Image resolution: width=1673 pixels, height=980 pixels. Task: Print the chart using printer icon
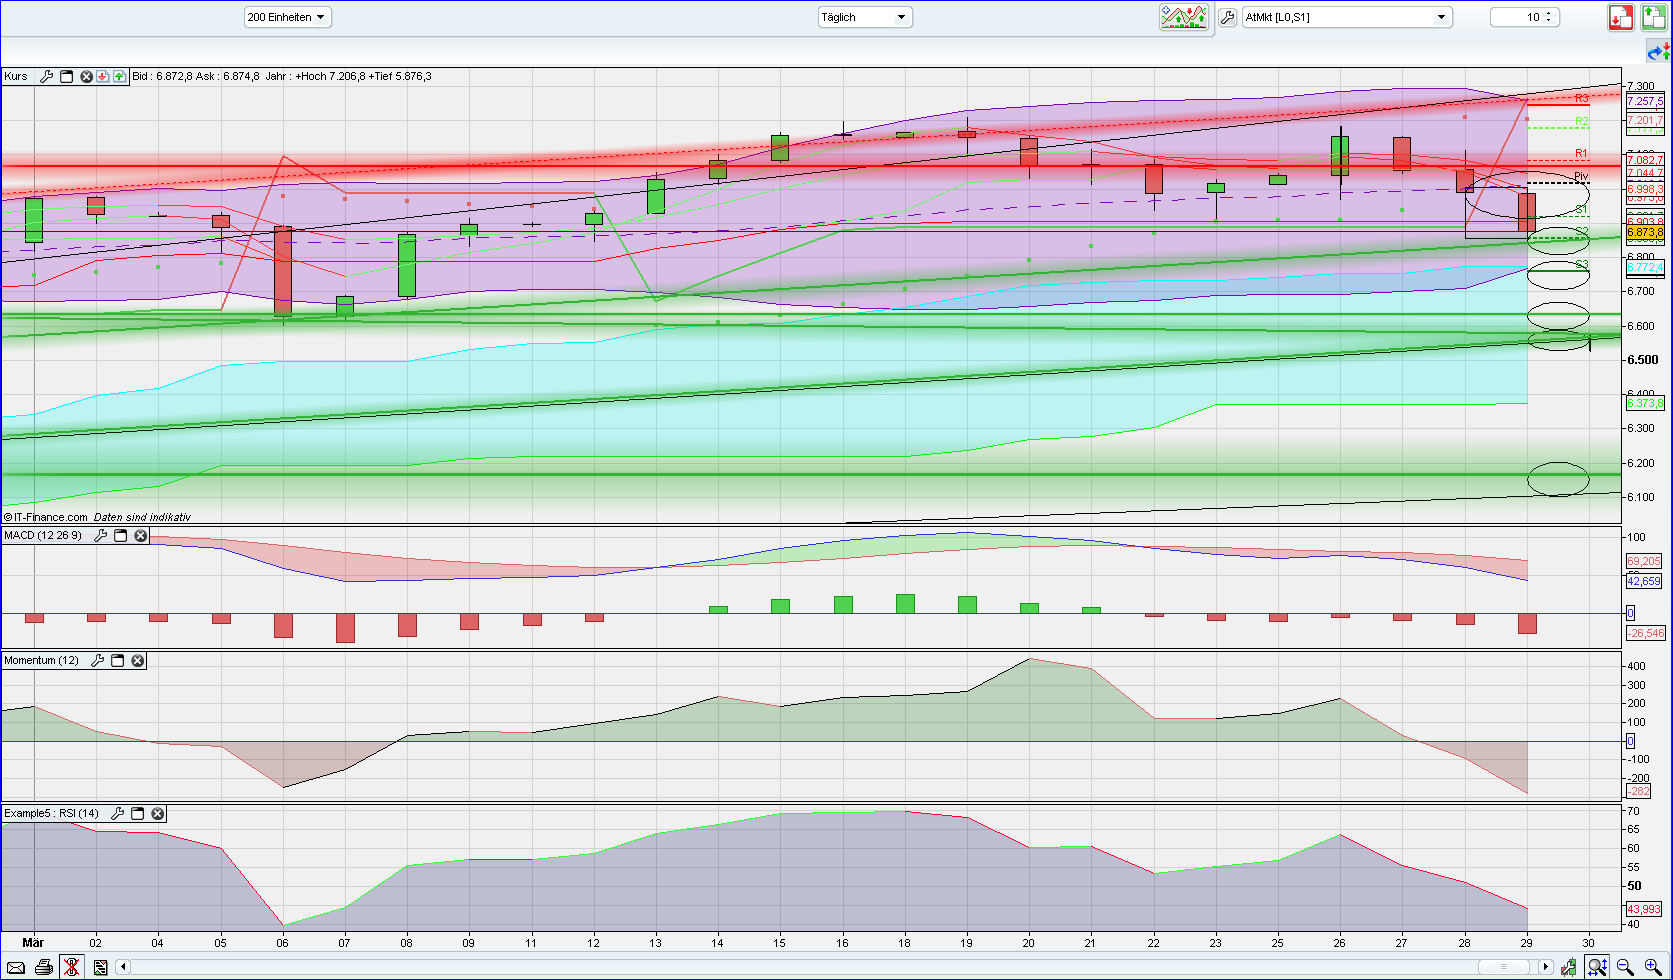tap(44, 967)
